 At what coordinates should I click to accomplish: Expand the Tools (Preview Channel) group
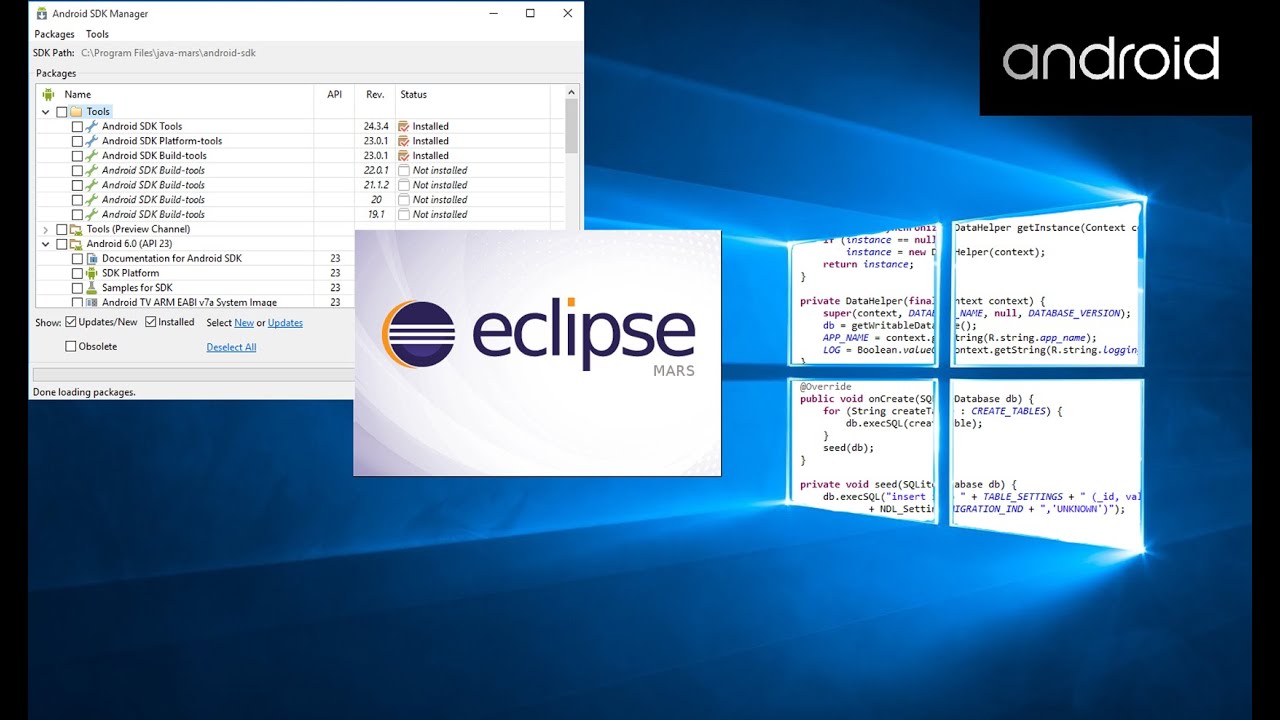[x=46, y=229]
